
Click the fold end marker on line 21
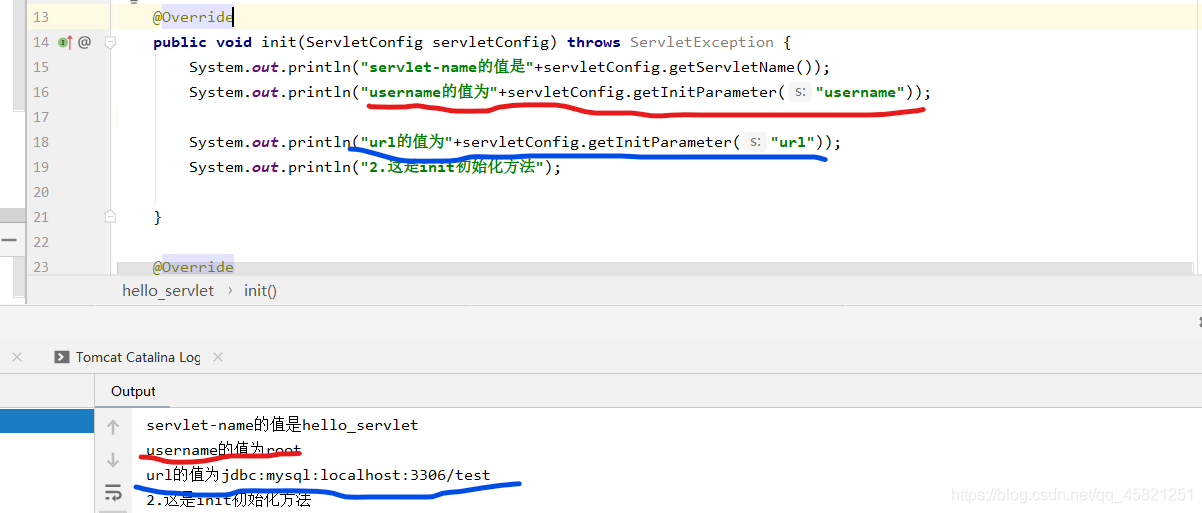point(110,217)
